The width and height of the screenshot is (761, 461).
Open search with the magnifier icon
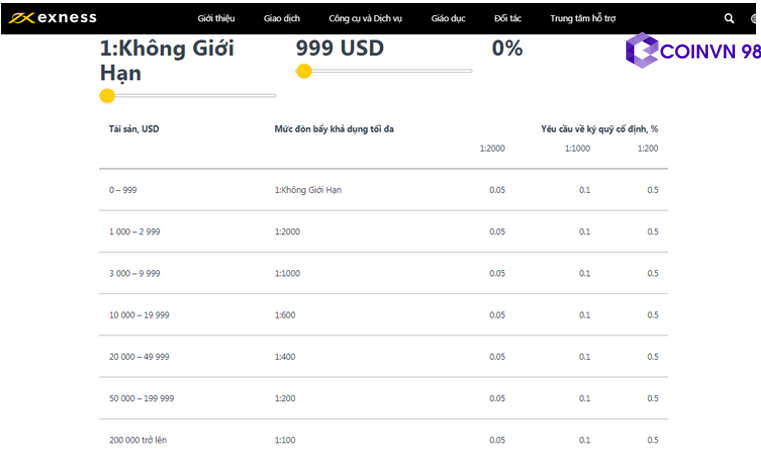[x=729, y=18]
